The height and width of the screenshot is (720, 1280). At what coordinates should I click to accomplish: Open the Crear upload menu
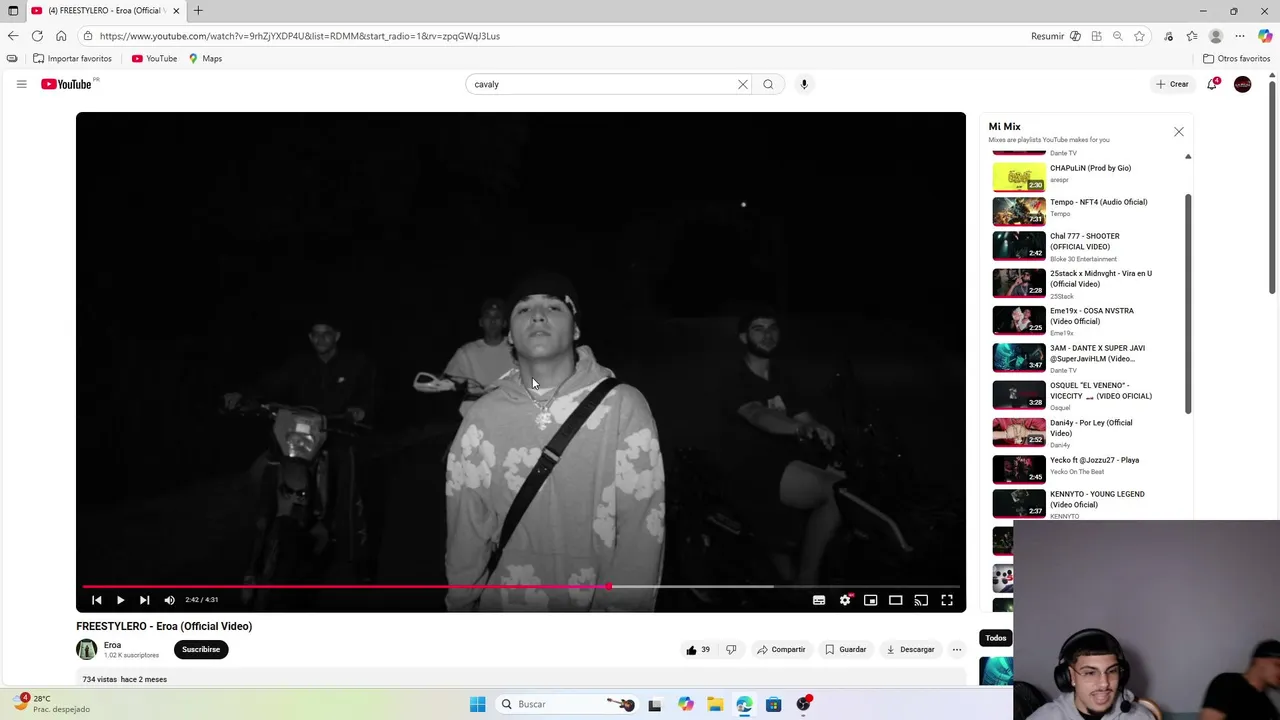(x=1173, y=84)
